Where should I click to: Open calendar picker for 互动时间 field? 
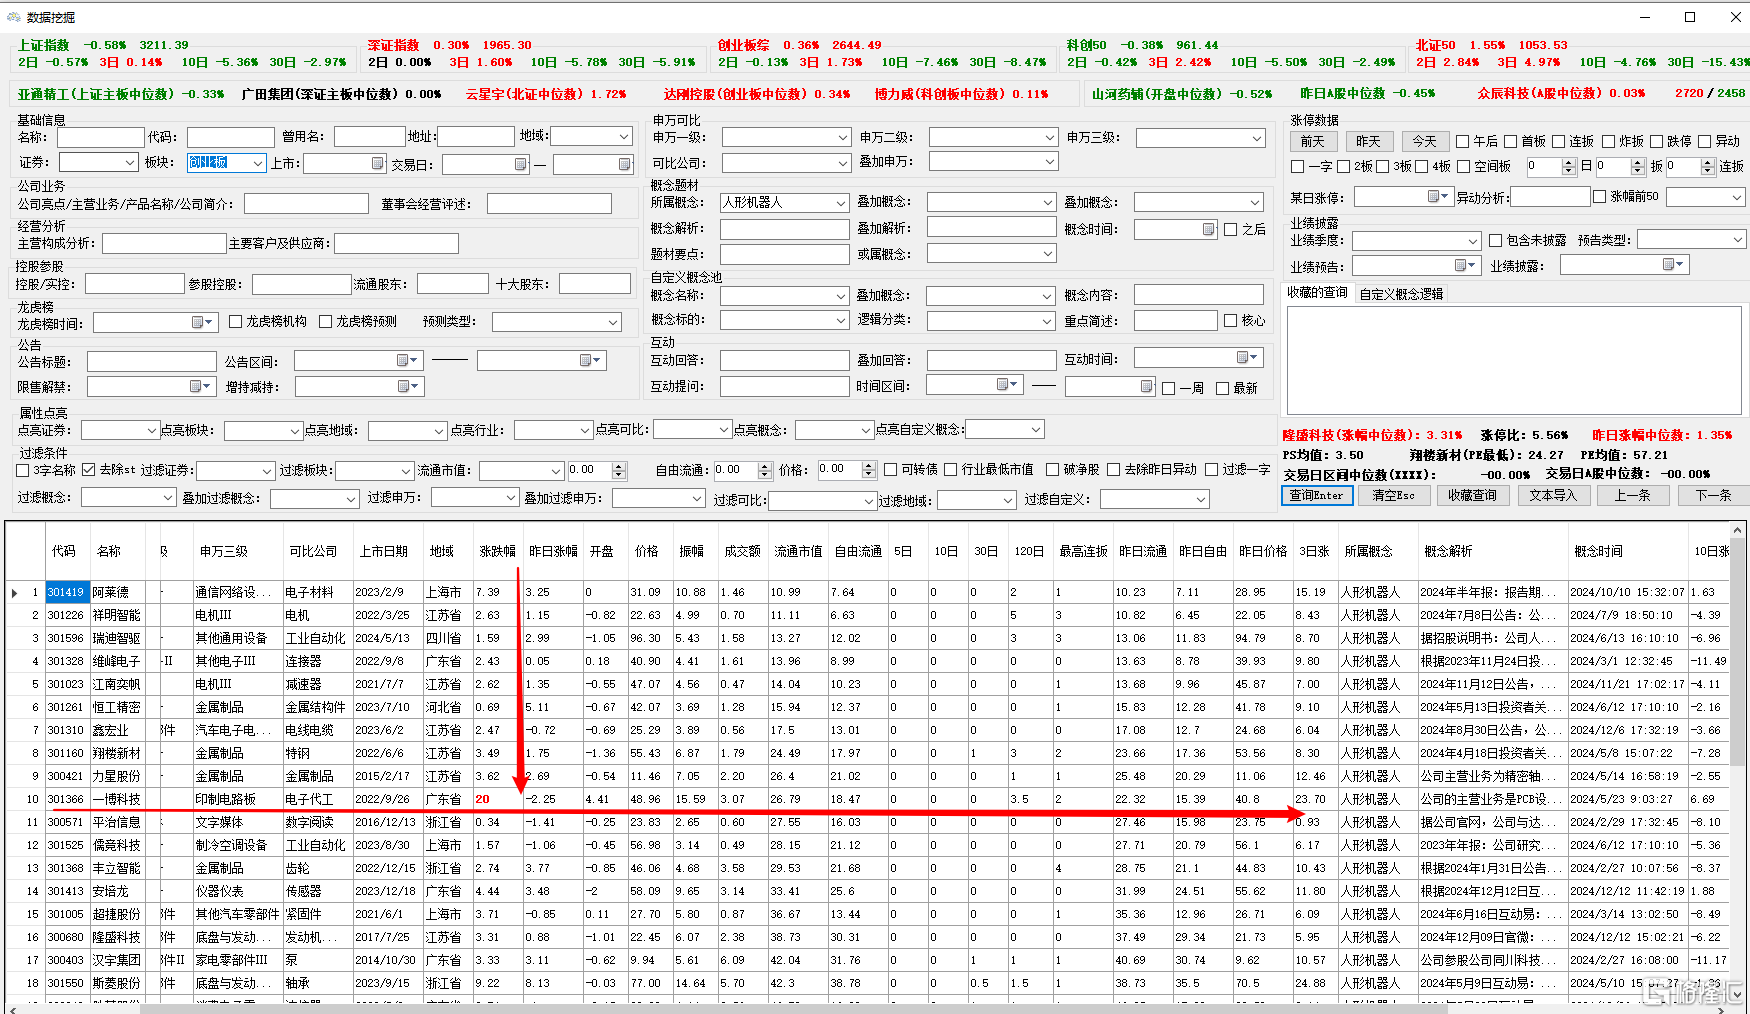(x=1247, y=358)
